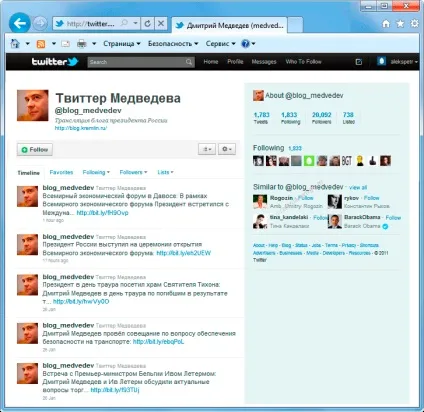Open browser tools gear icon
The height and width of the screenshot is (412, 424).
[x=415, y=24]
